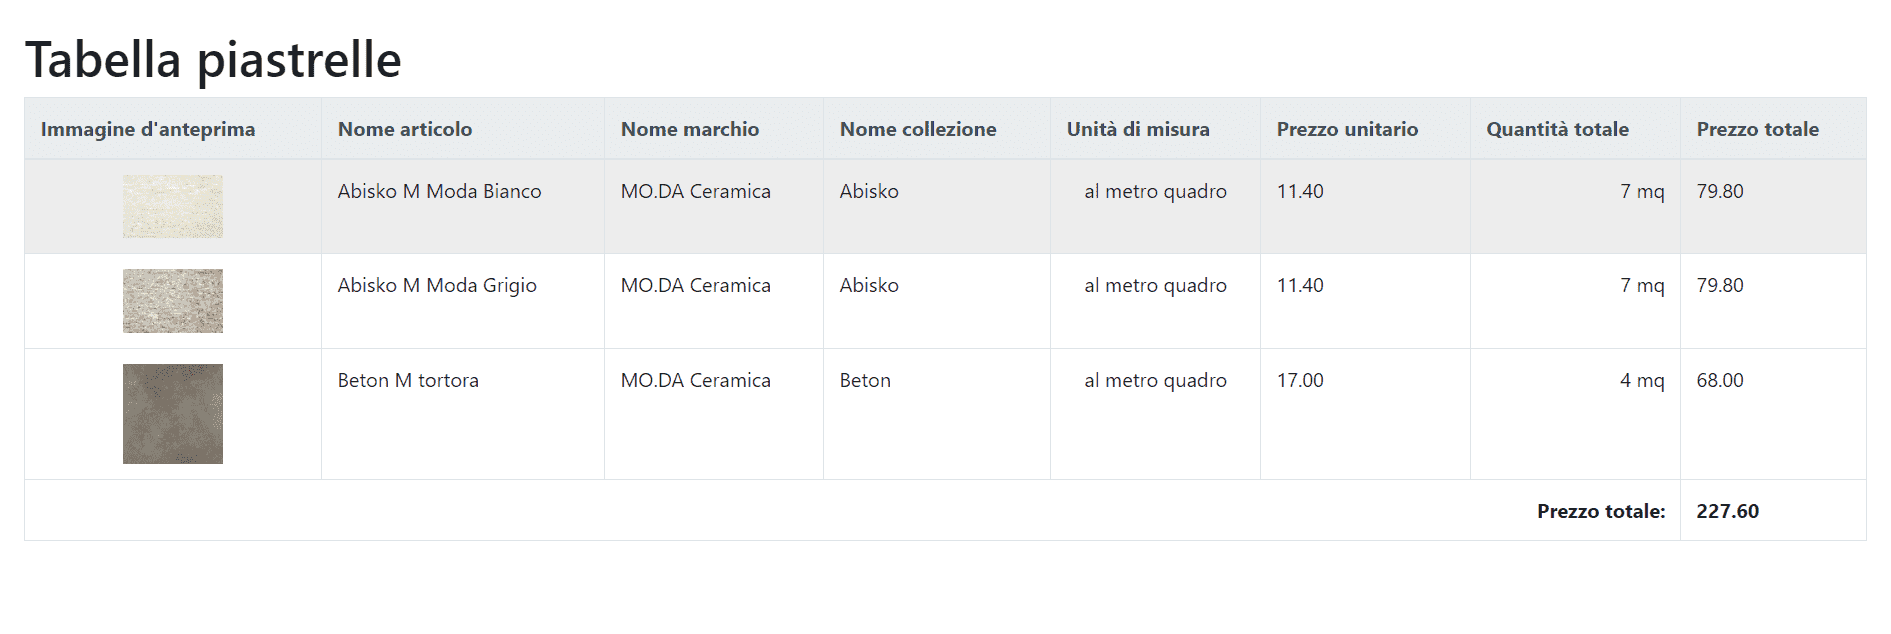The height and width of the screenshot is (634, 1891).
Task: Select the Prezzo totale column header
Action: click(1757, 129)
